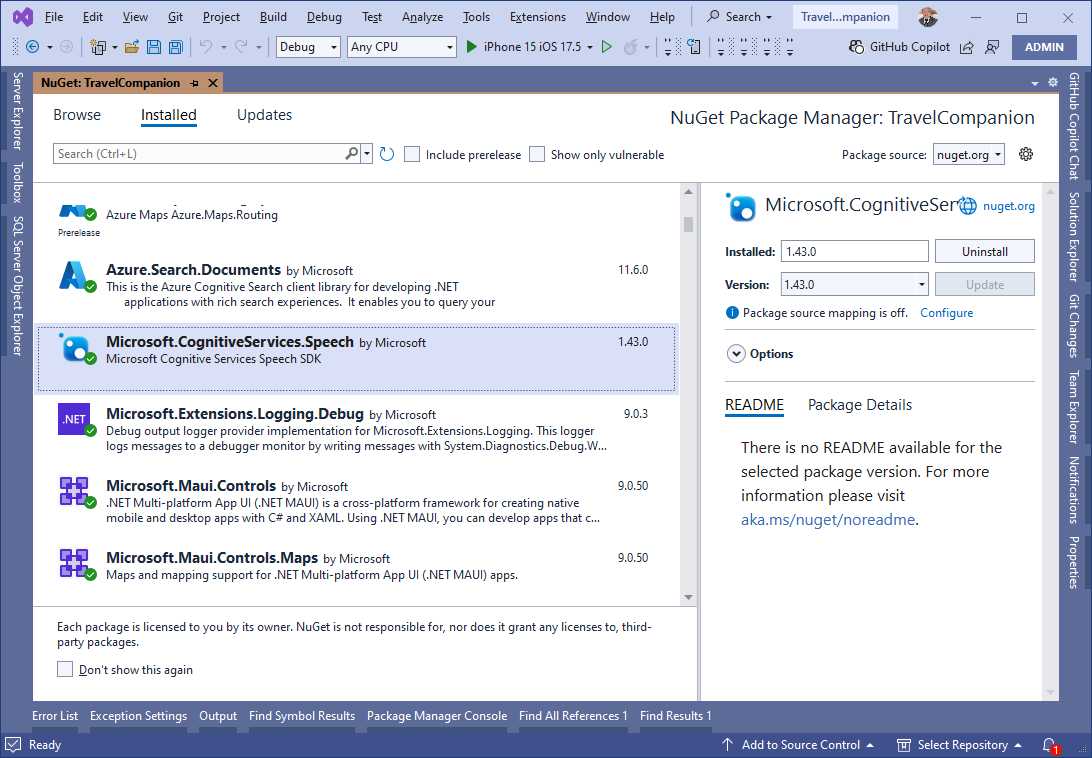This screenshot has height=758, width=1092.
Task: Switch to the Browse tab
Action: point(77,115)
